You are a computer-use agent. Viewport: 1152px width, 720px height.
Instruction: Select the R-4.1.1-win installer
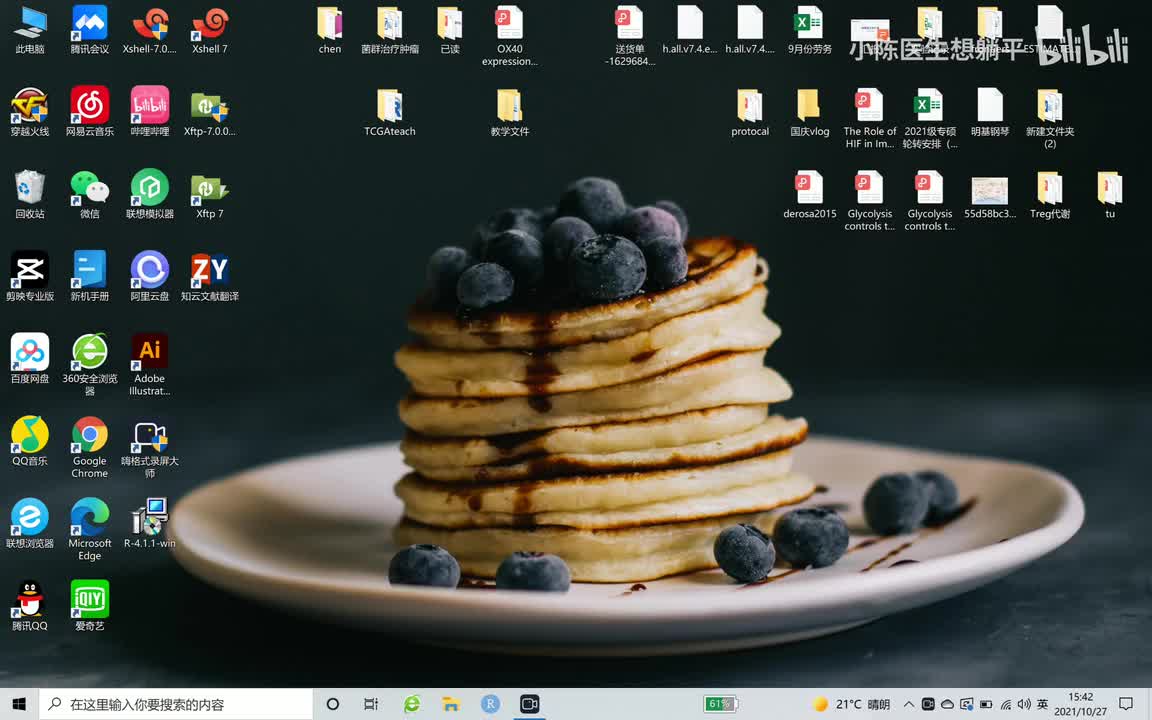pyautogui.click(x=150, y=524)
